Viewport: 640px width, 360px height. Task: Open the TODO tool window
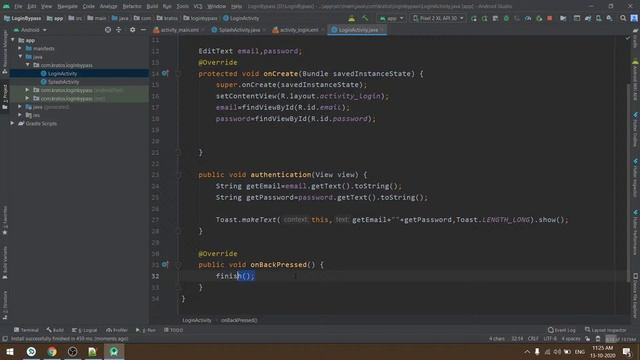(174, 330)
